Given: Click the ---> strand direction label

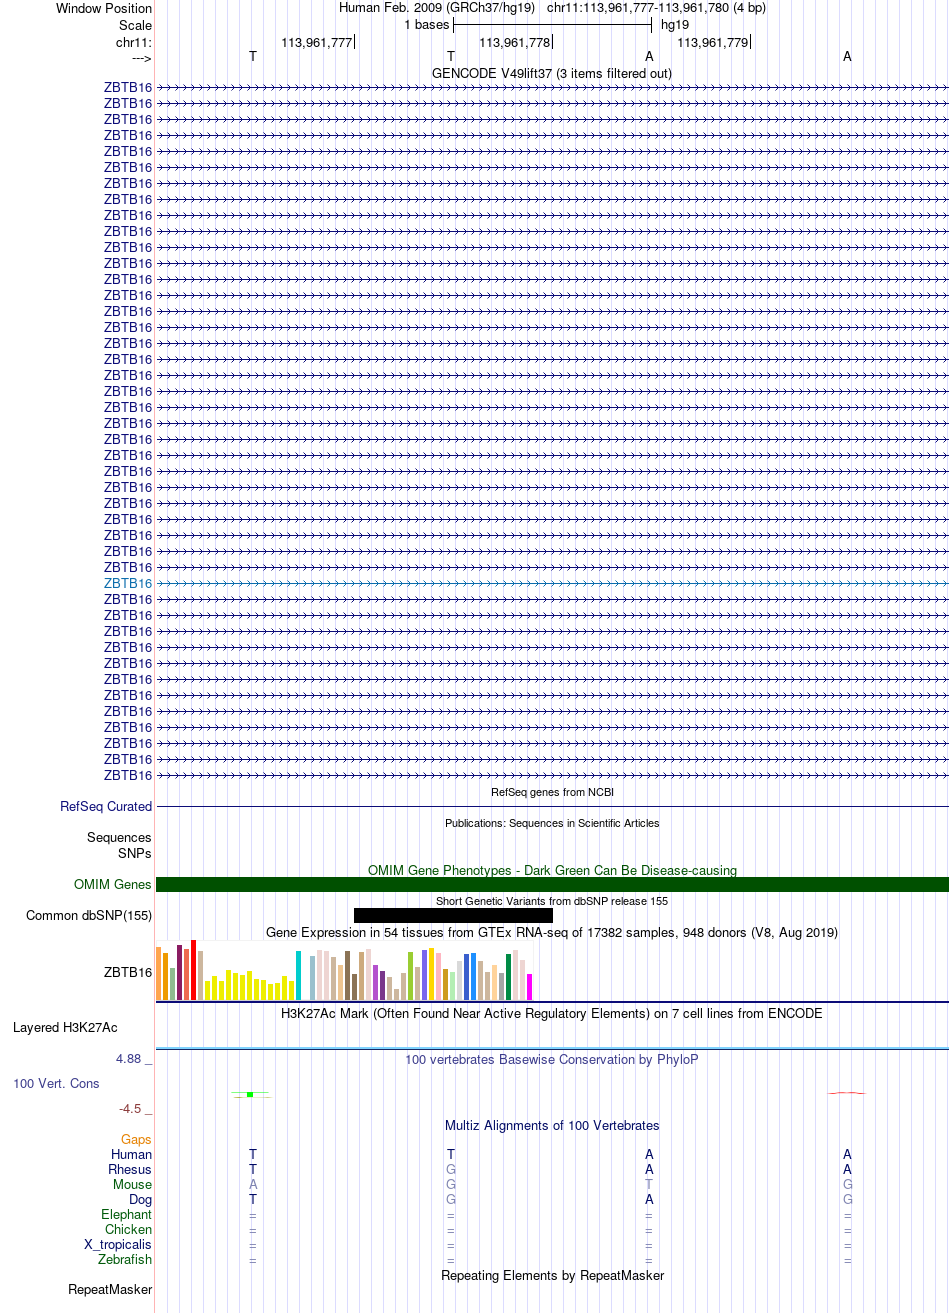Looking at the screenshot, I should click(141, 57).
